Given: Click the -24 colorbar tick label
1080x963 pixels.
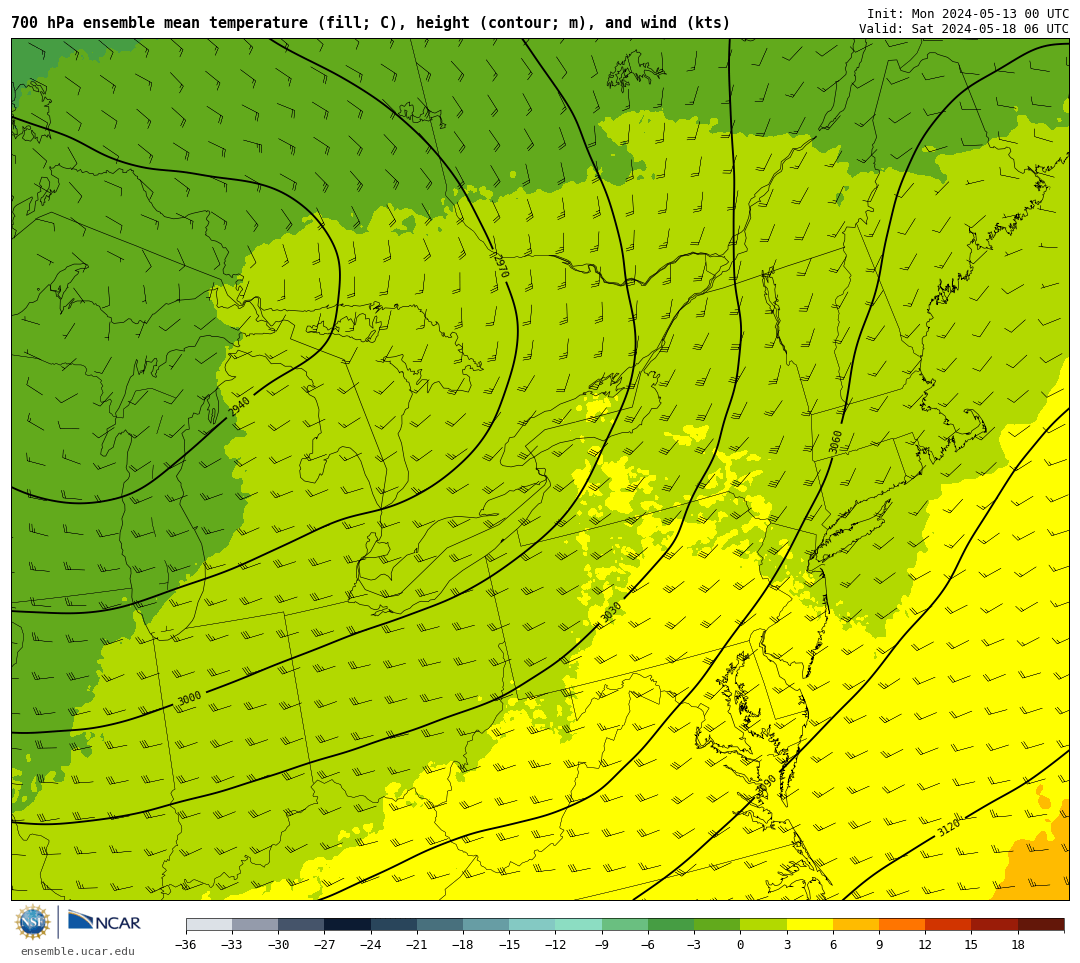Looking at the screenshot, I should click(371, 944).
